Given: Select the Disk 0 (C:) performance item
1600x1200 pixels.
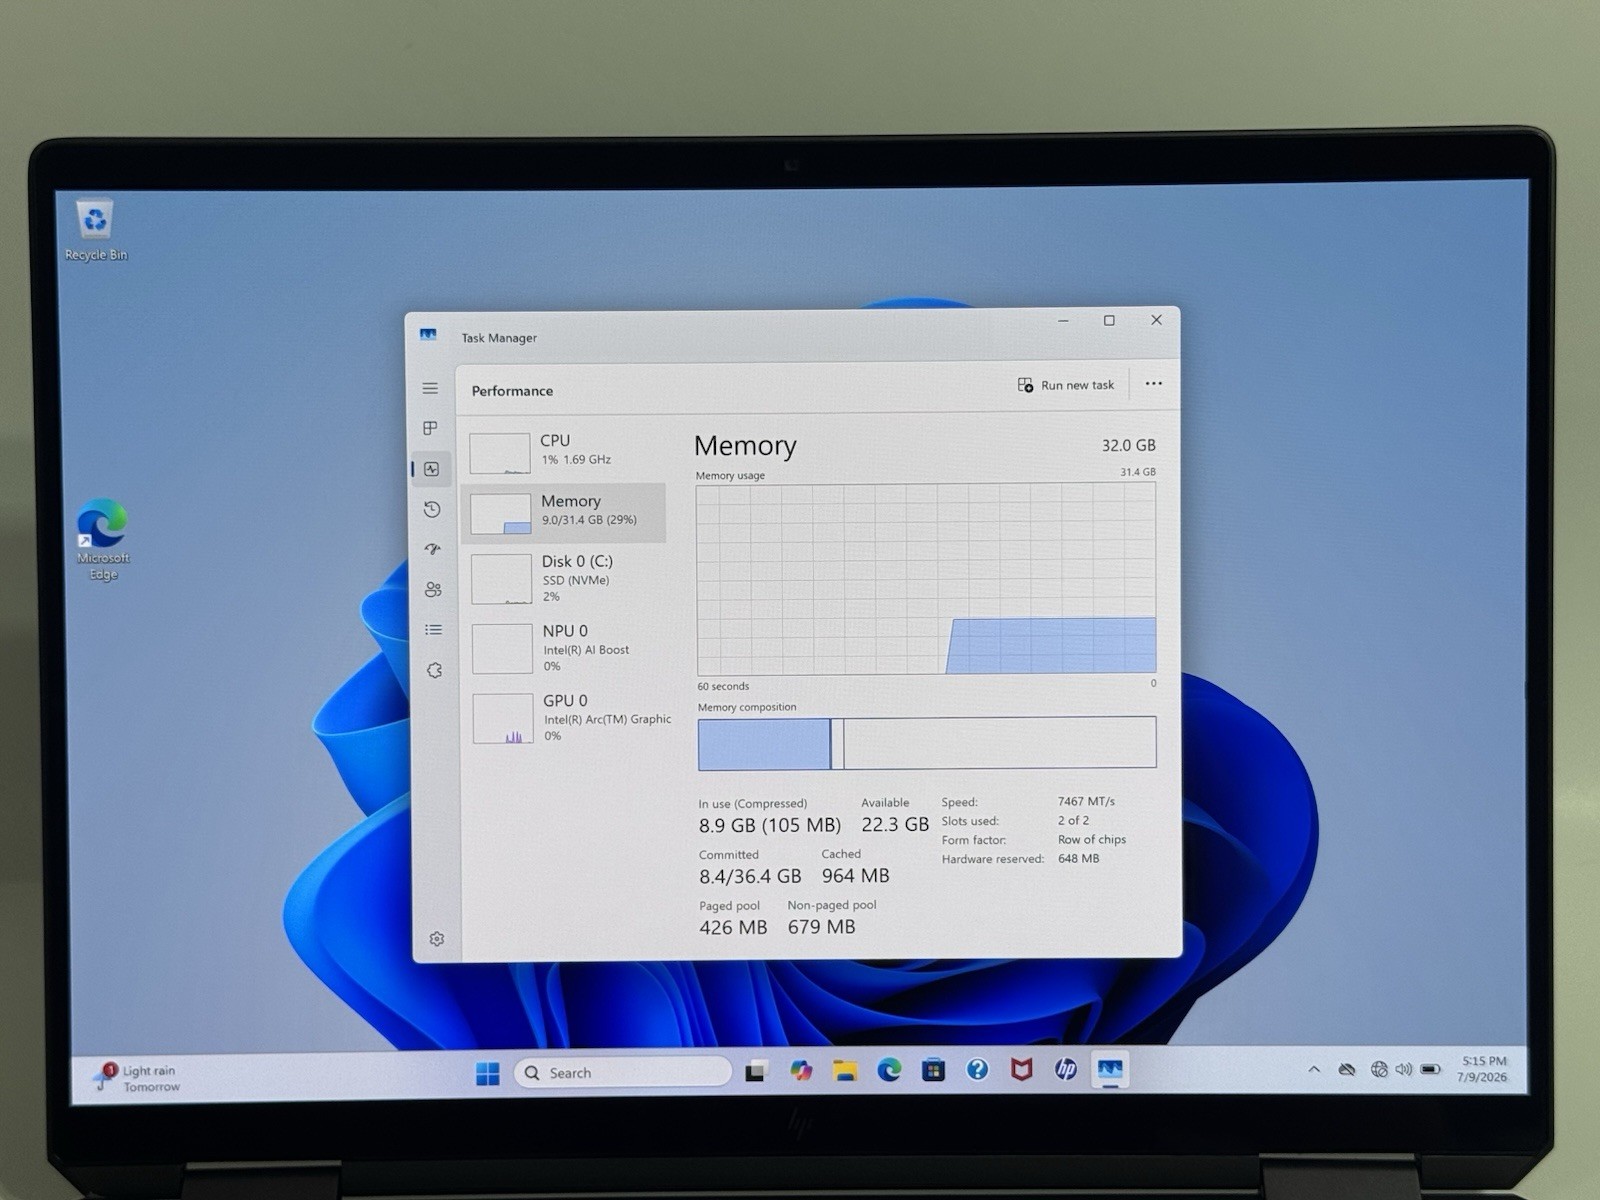Looking at the screenshot, I should [566, 578].
